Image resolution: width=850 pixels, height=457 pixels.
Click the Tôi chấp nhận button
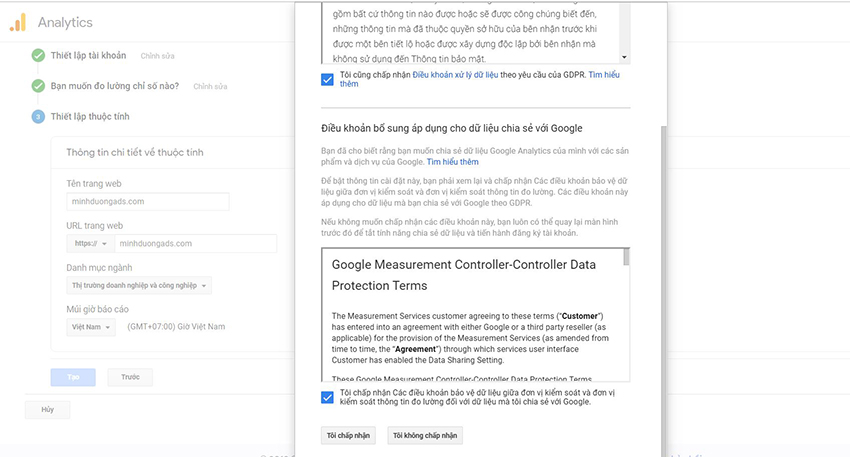pyautogui.click(x=348, y=435)
